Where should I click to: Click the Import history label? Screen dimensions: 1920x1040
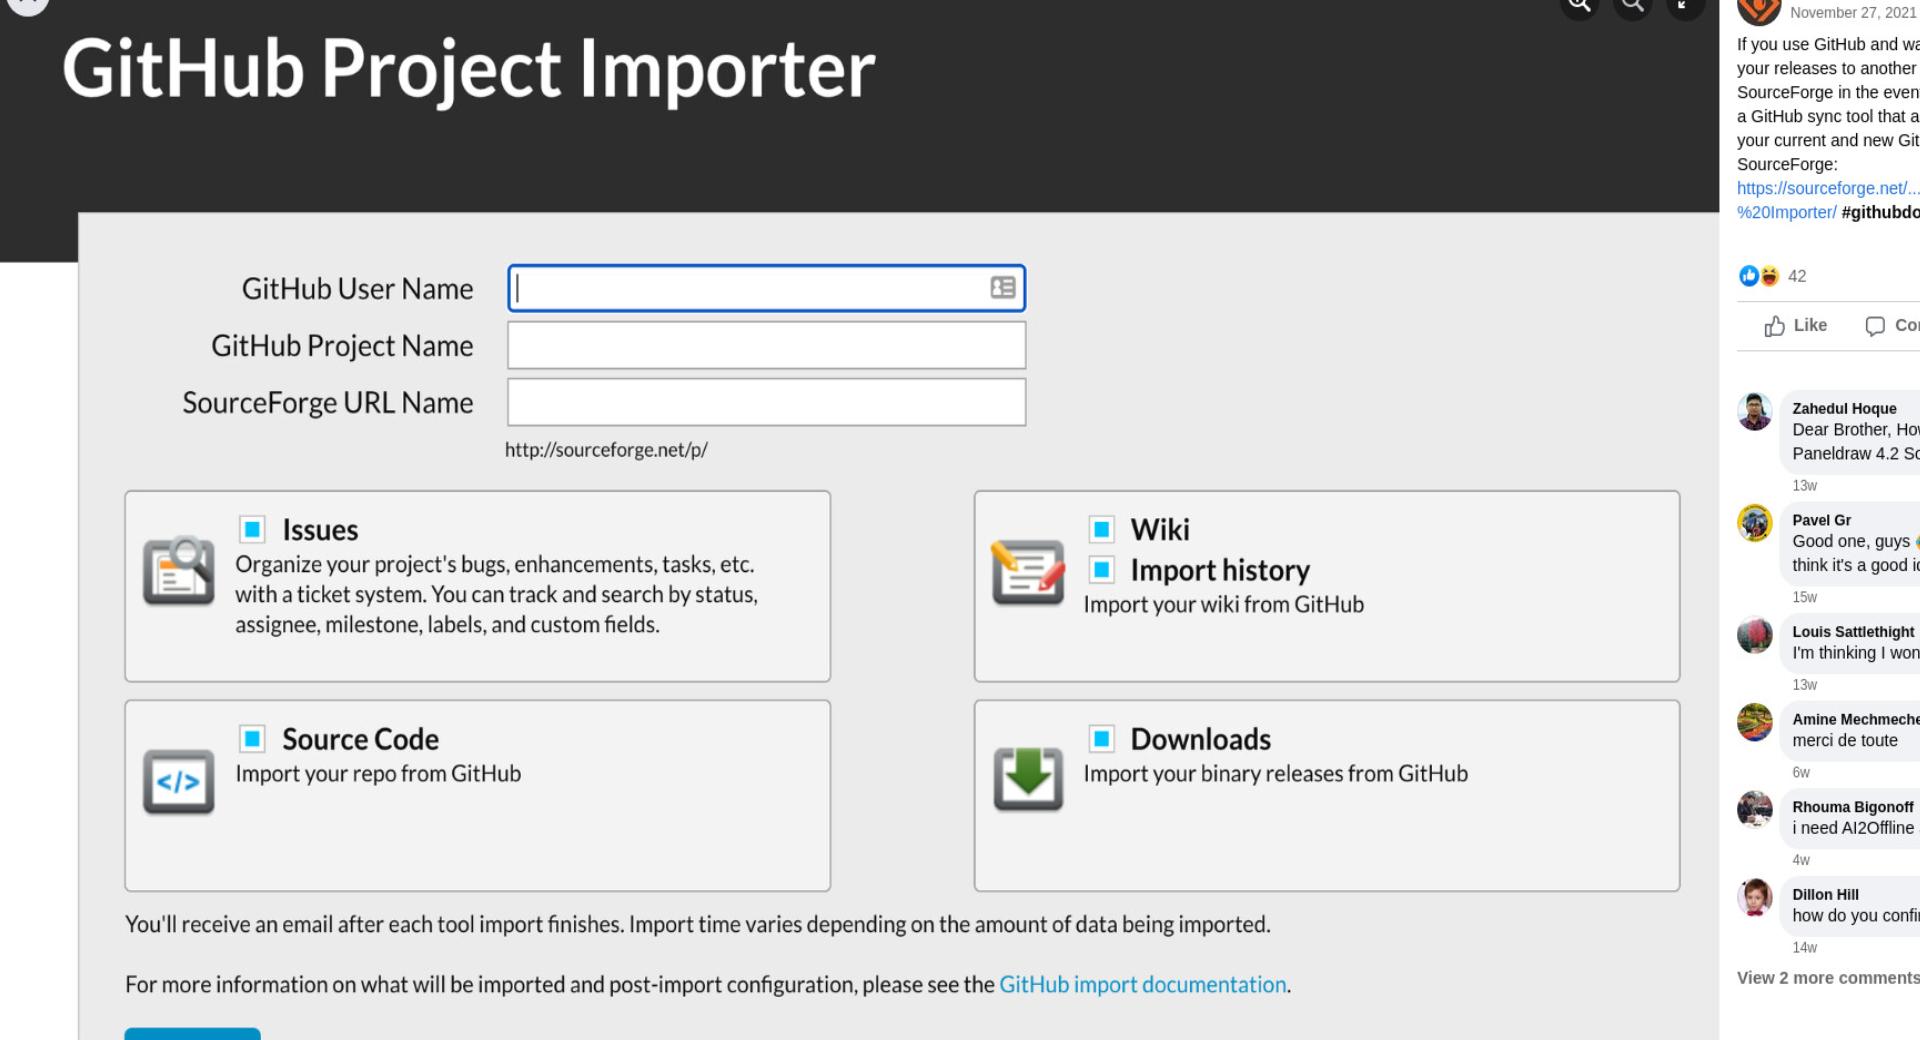tap(1220, 570)
